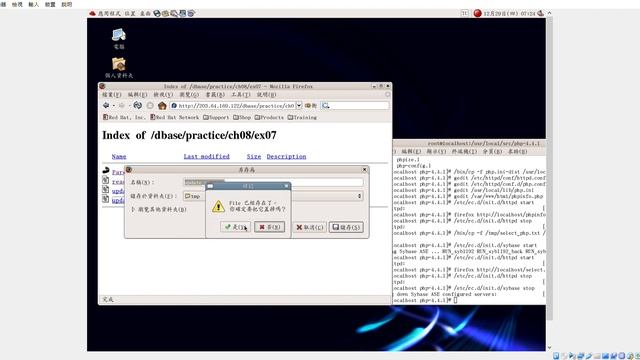640x360 pixels.
Task: Open the Red Hat Network bookmark
Action: coord(174,117)
